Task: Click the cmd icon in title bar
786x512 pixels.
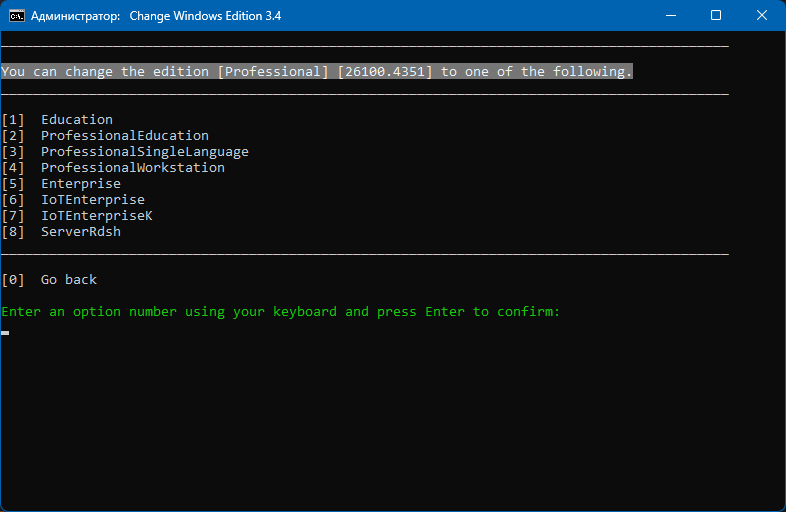Action: click(x=17, y=16)
